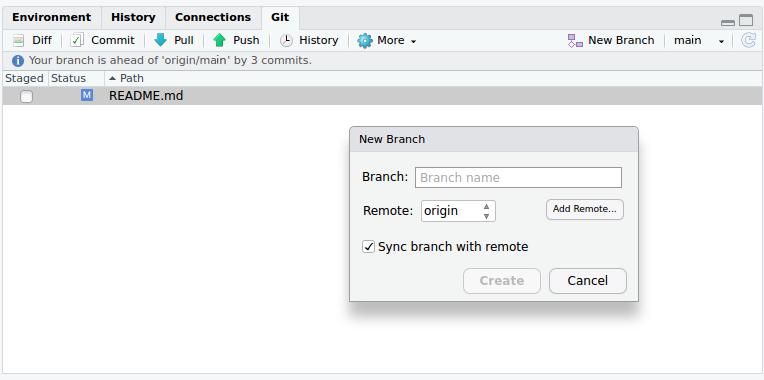Select the Git tab
This screenshot has width=764, height=380.
coord(280,18)
